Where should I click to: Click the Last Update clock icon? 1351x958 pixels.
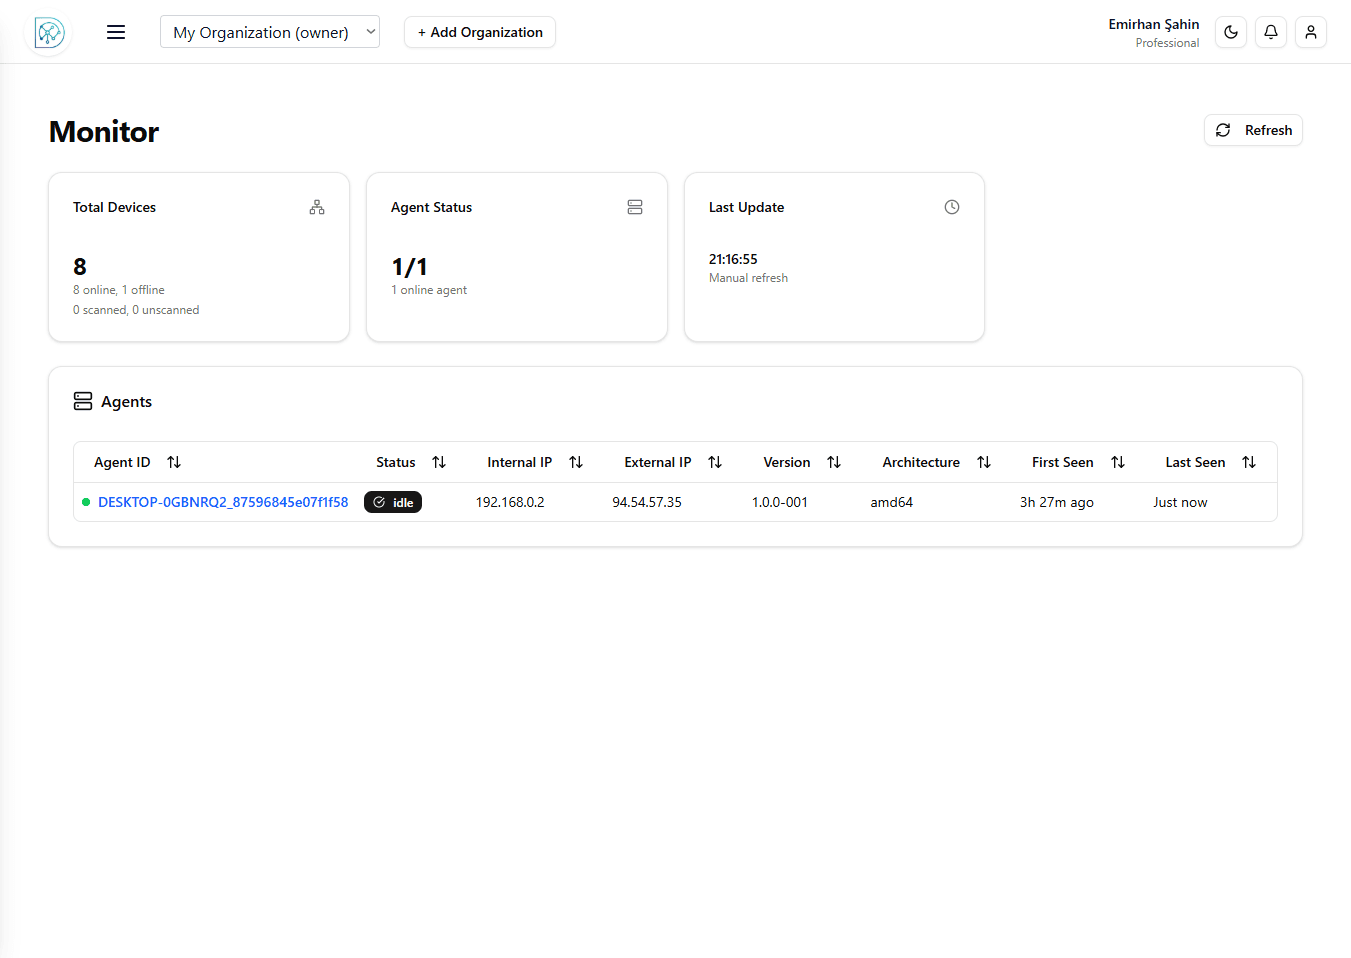pyautogui.click(x=952, y=207)
